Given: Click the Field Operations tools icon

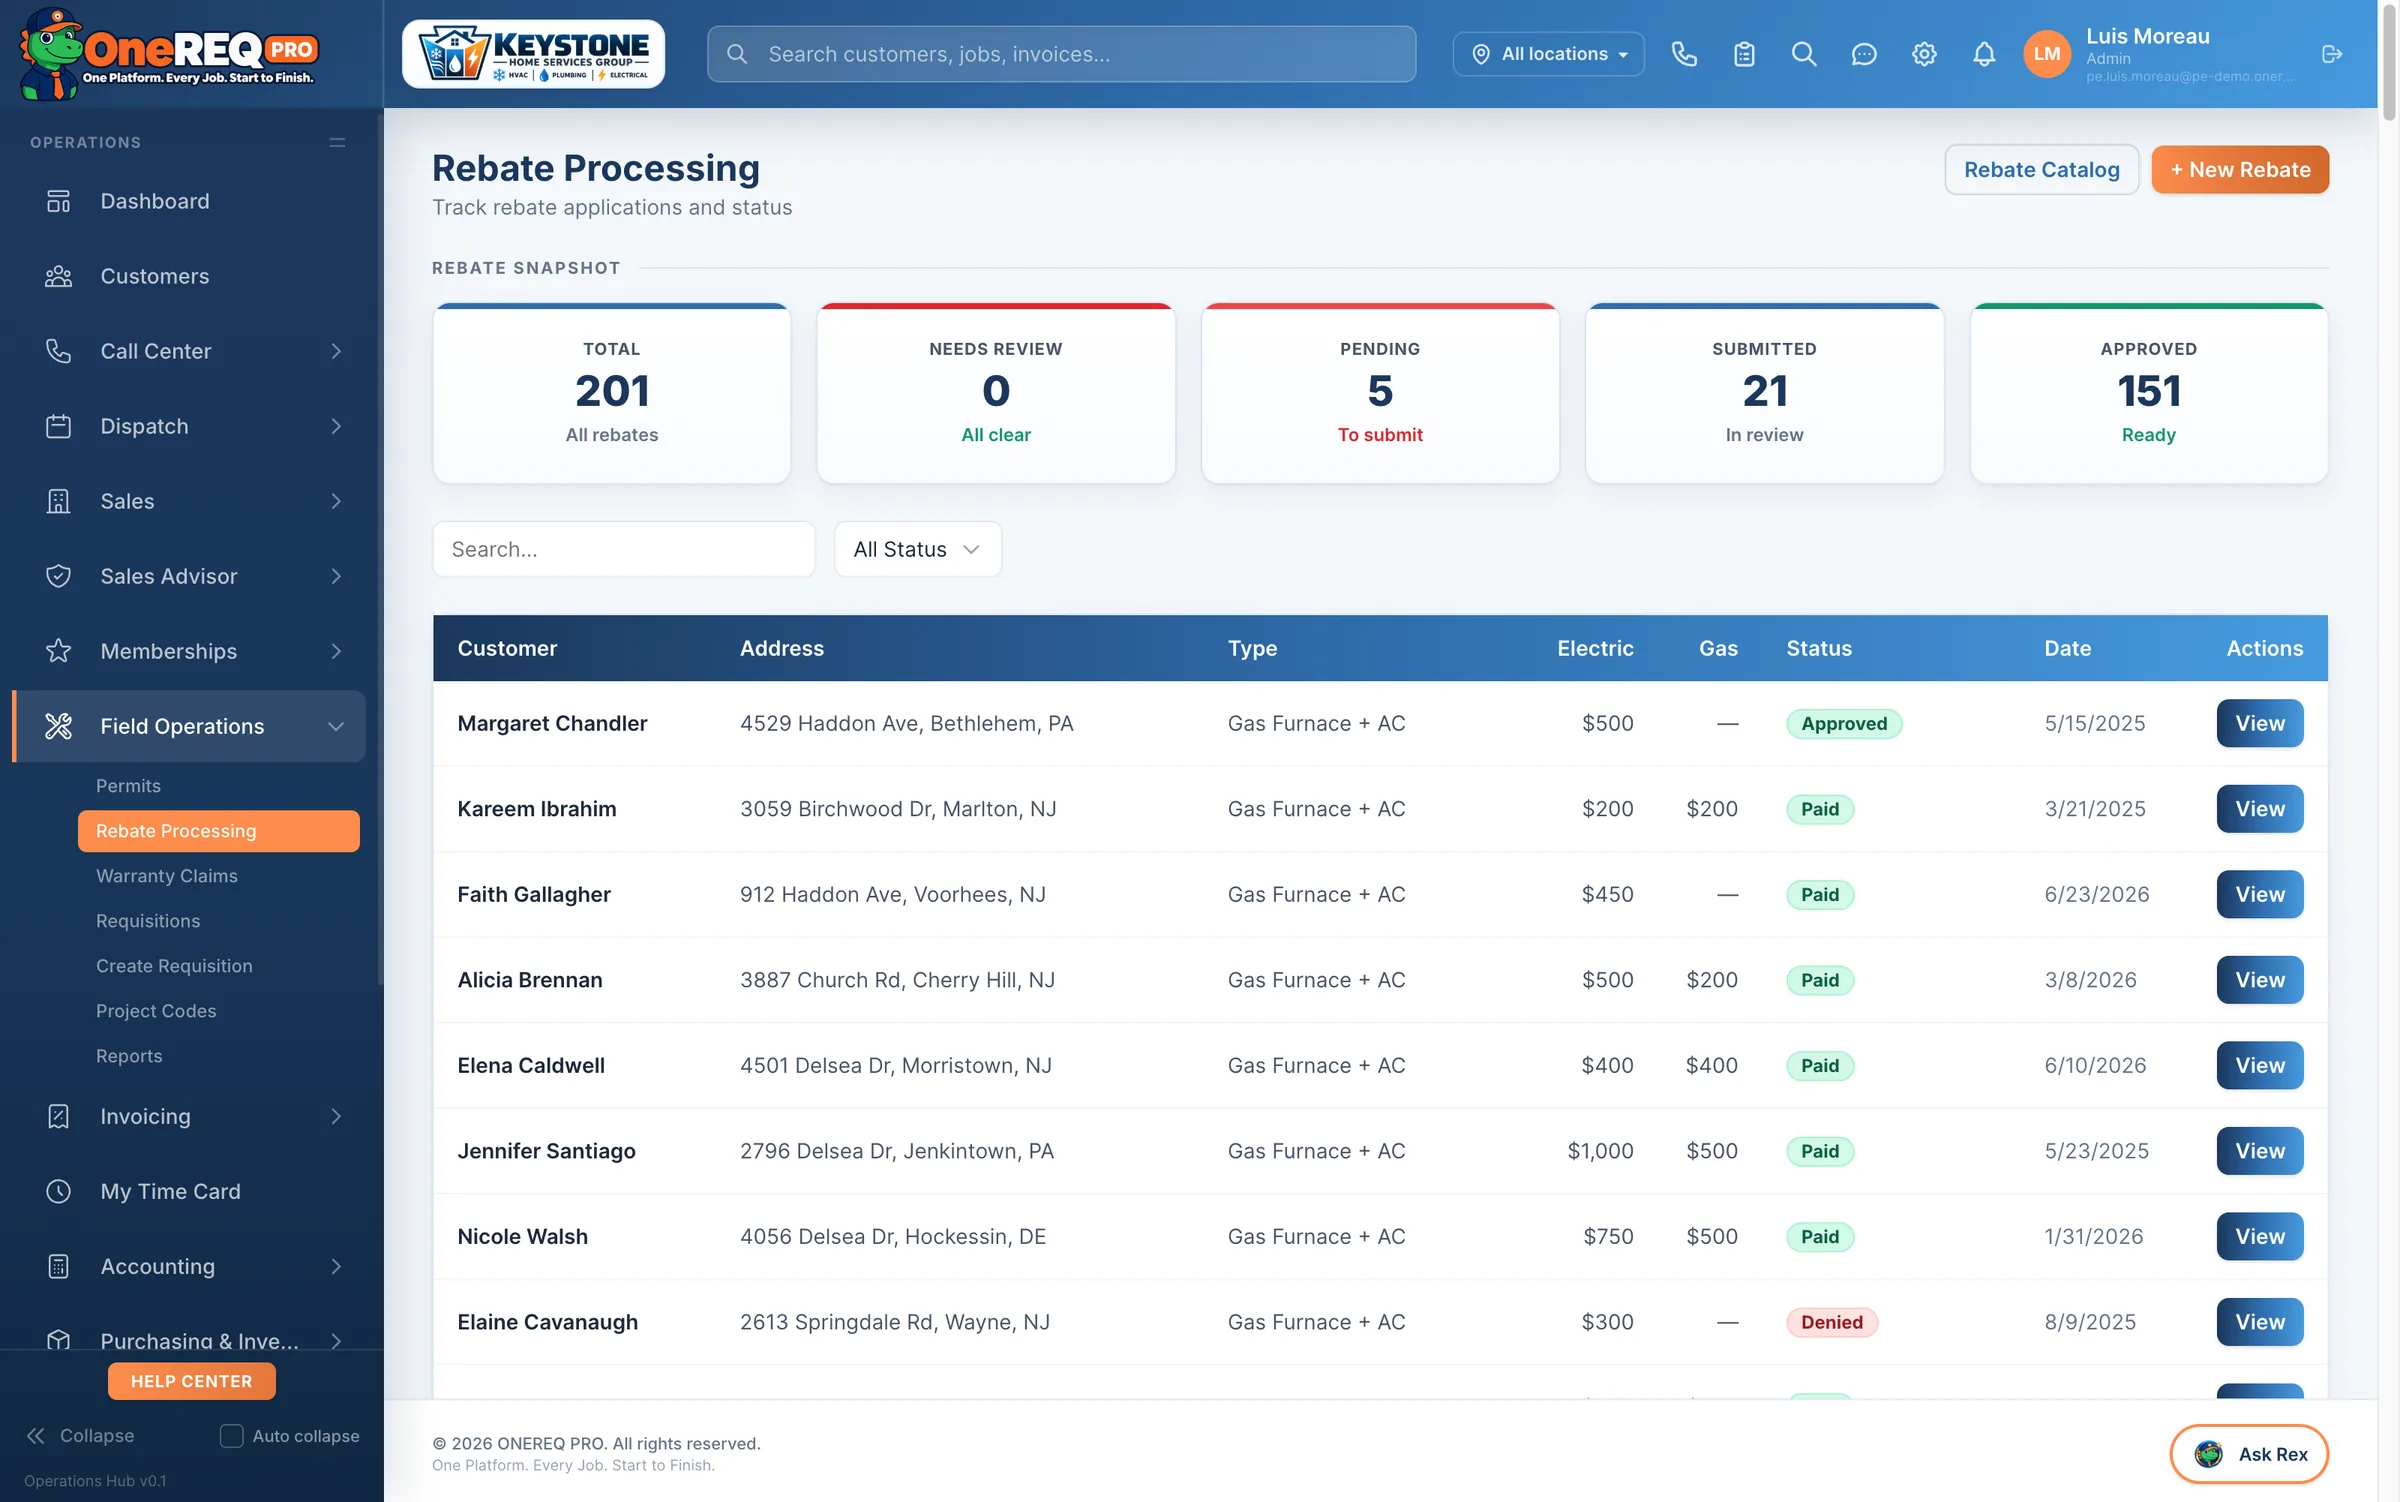Looking at the screenshot, I should [59, 726].
